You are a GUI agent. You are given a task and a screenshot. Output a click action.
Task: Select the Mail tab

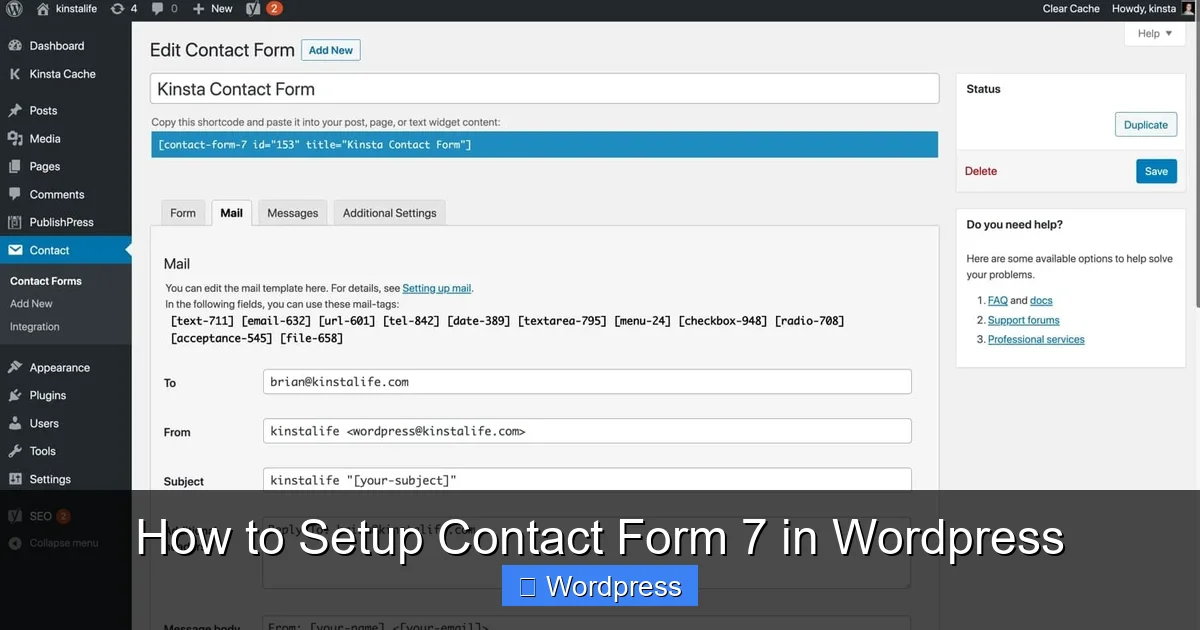point(231,213)
